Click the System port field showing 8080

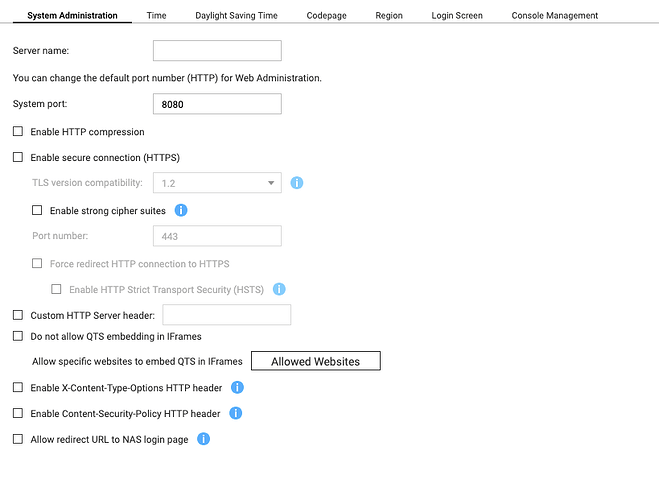coord(217,104)
